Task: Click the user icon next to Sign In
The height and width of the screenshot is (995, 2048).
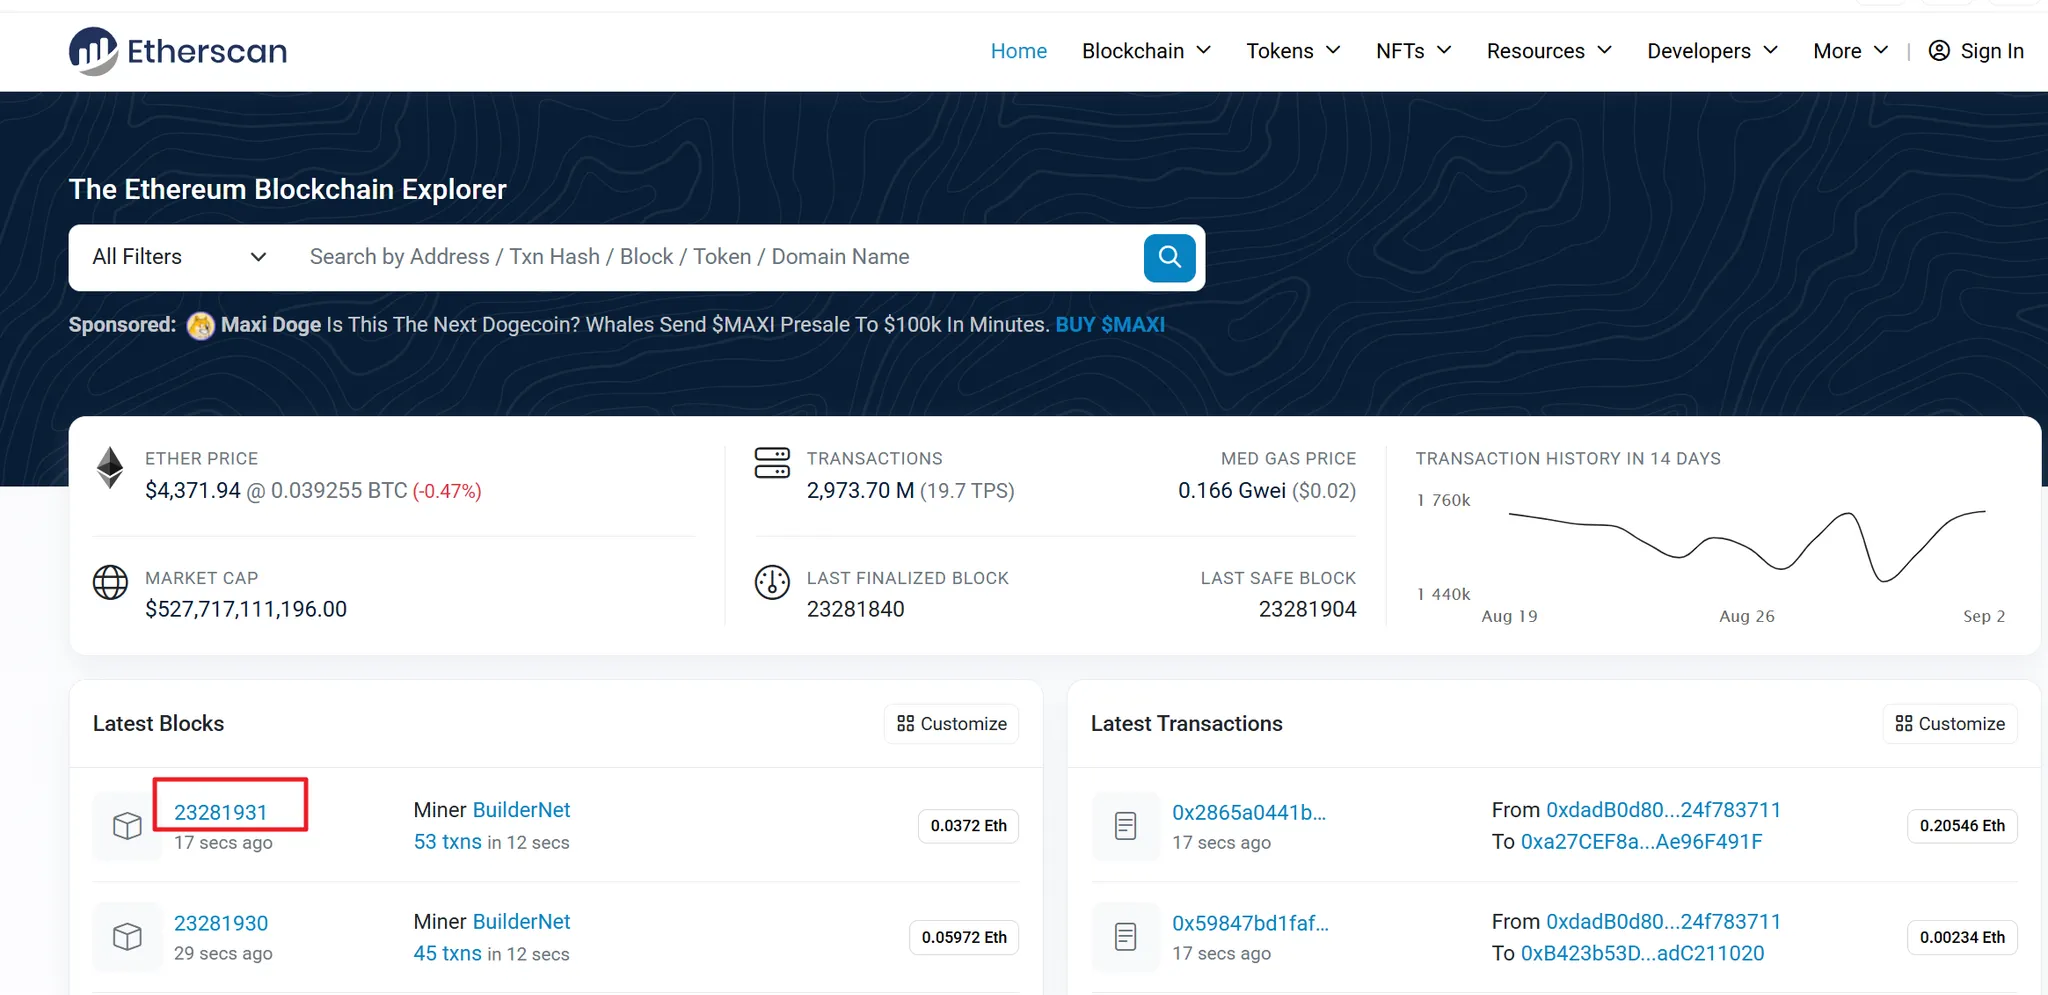Action: 1939,51
